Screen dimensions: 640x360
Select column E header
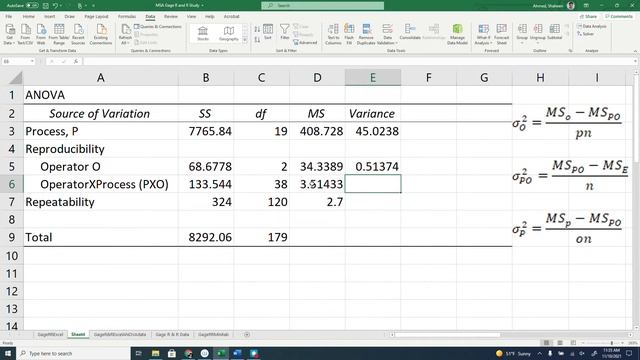pyautogui.click(x=373, y=78)
